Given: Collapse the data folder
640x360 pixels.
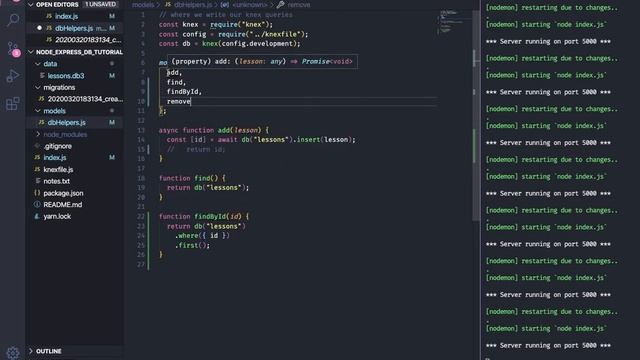Looking at the screenshot, I should pyautogui.click(x=38, y=64).
